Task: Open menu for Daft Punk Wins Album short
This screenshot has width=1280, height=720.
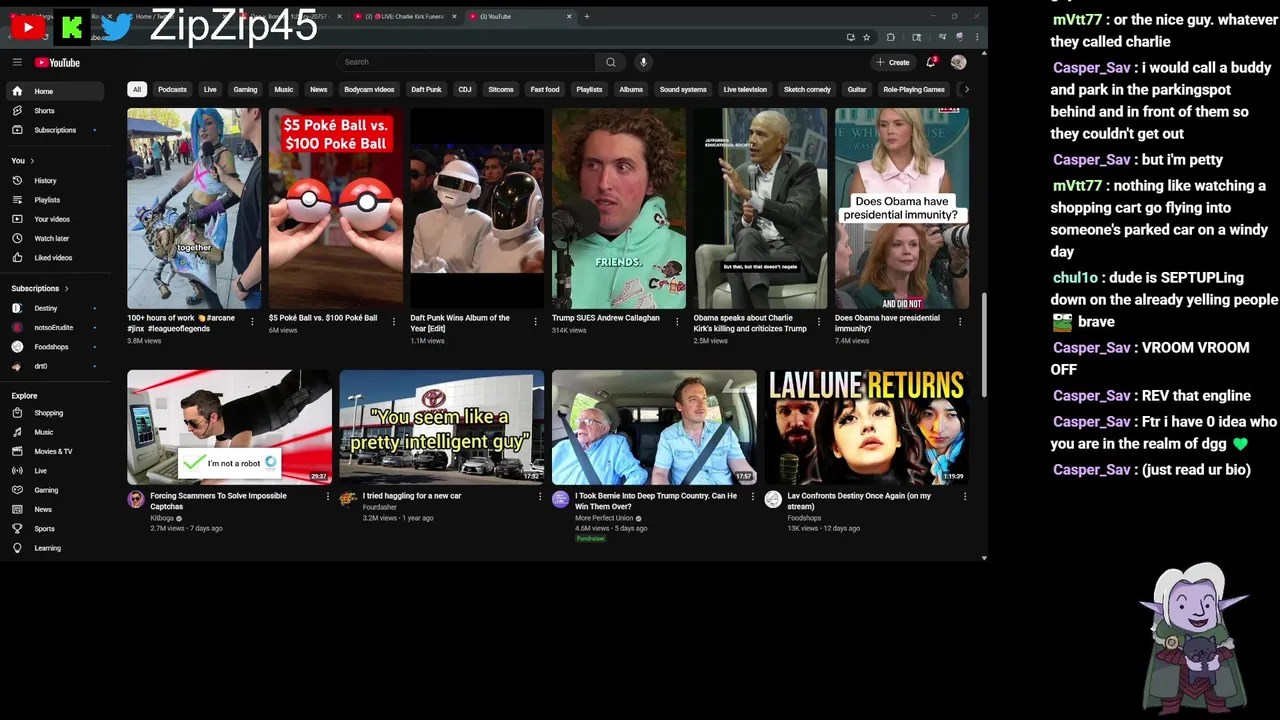Action: coord(535,322)
